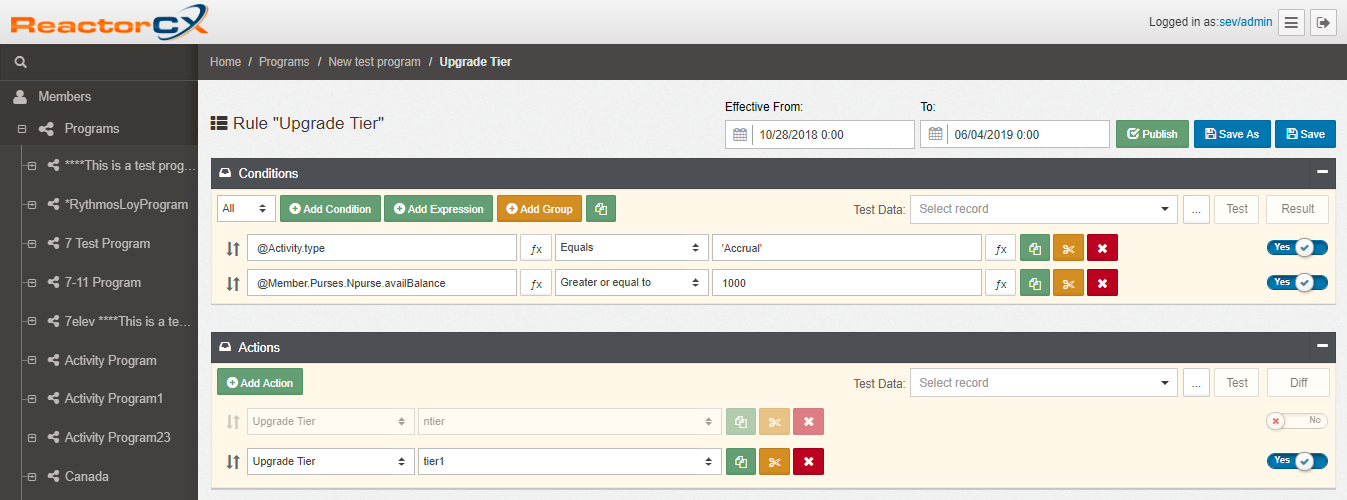Click the Publish button

(1151, 134)
